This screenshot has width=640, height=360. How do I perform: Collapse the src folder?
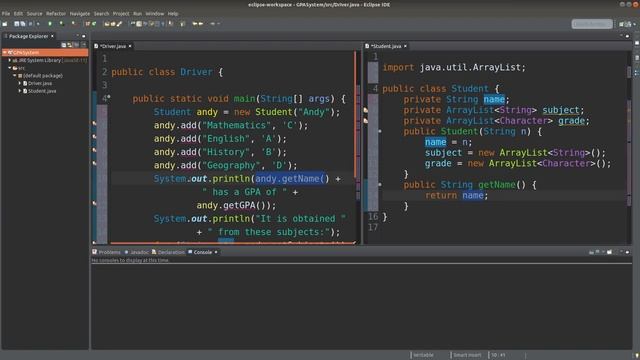coord(10,68)
